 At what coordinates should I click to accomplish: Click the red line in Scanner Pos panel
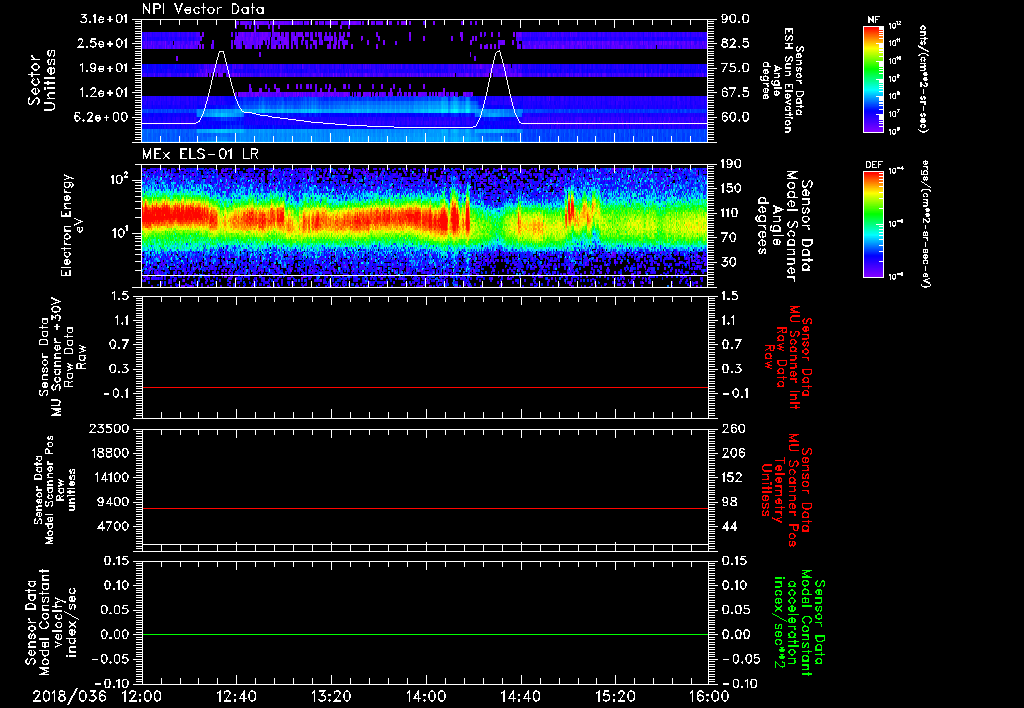(x=425, y=508)
